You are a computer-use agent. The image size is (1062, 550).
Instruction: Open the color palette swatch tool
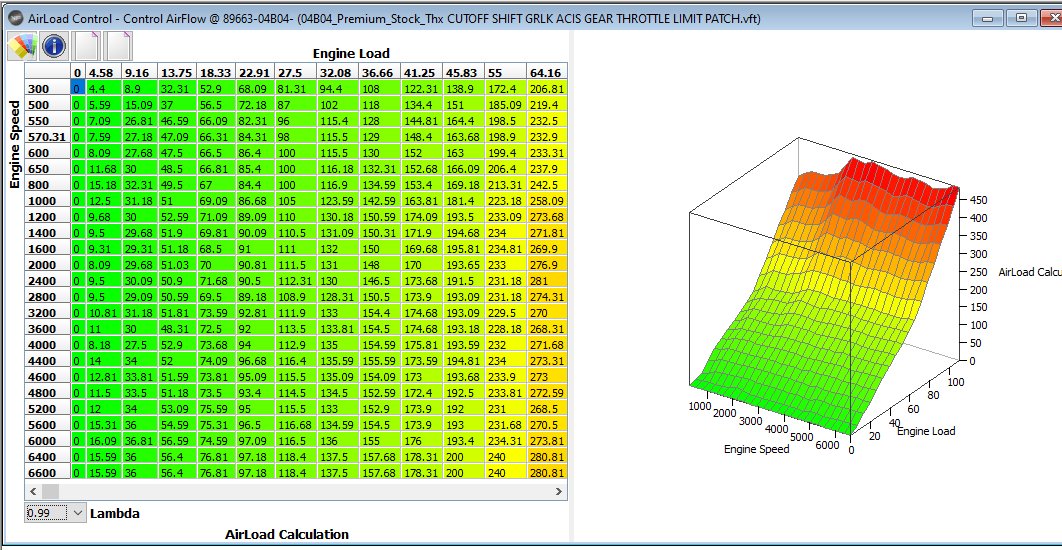point(22,46)
